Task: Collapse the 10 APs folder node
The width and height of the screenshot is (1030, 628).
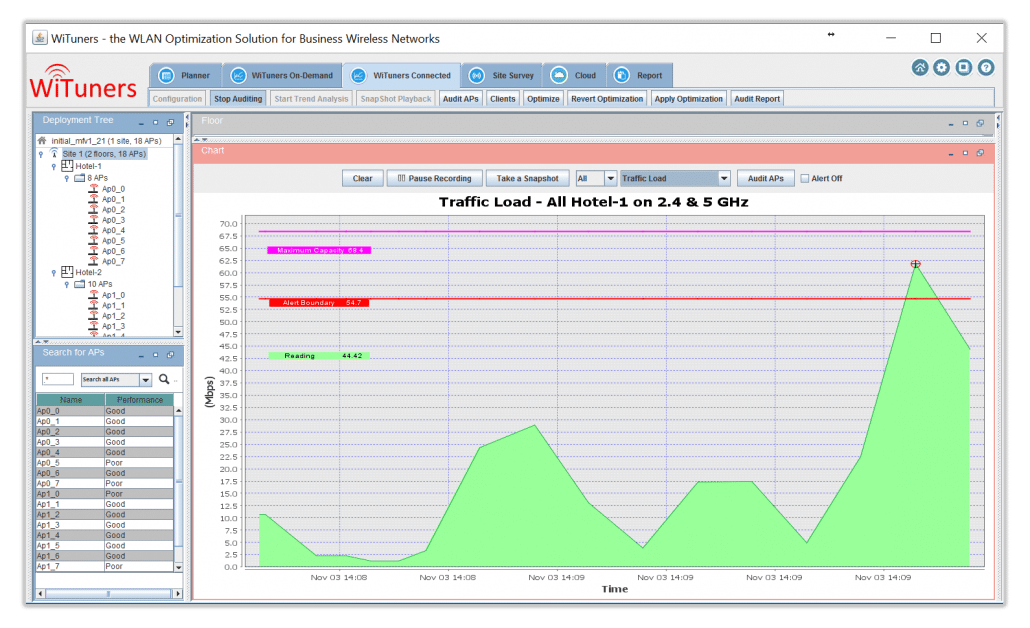Action: click(x=66, y=285)
